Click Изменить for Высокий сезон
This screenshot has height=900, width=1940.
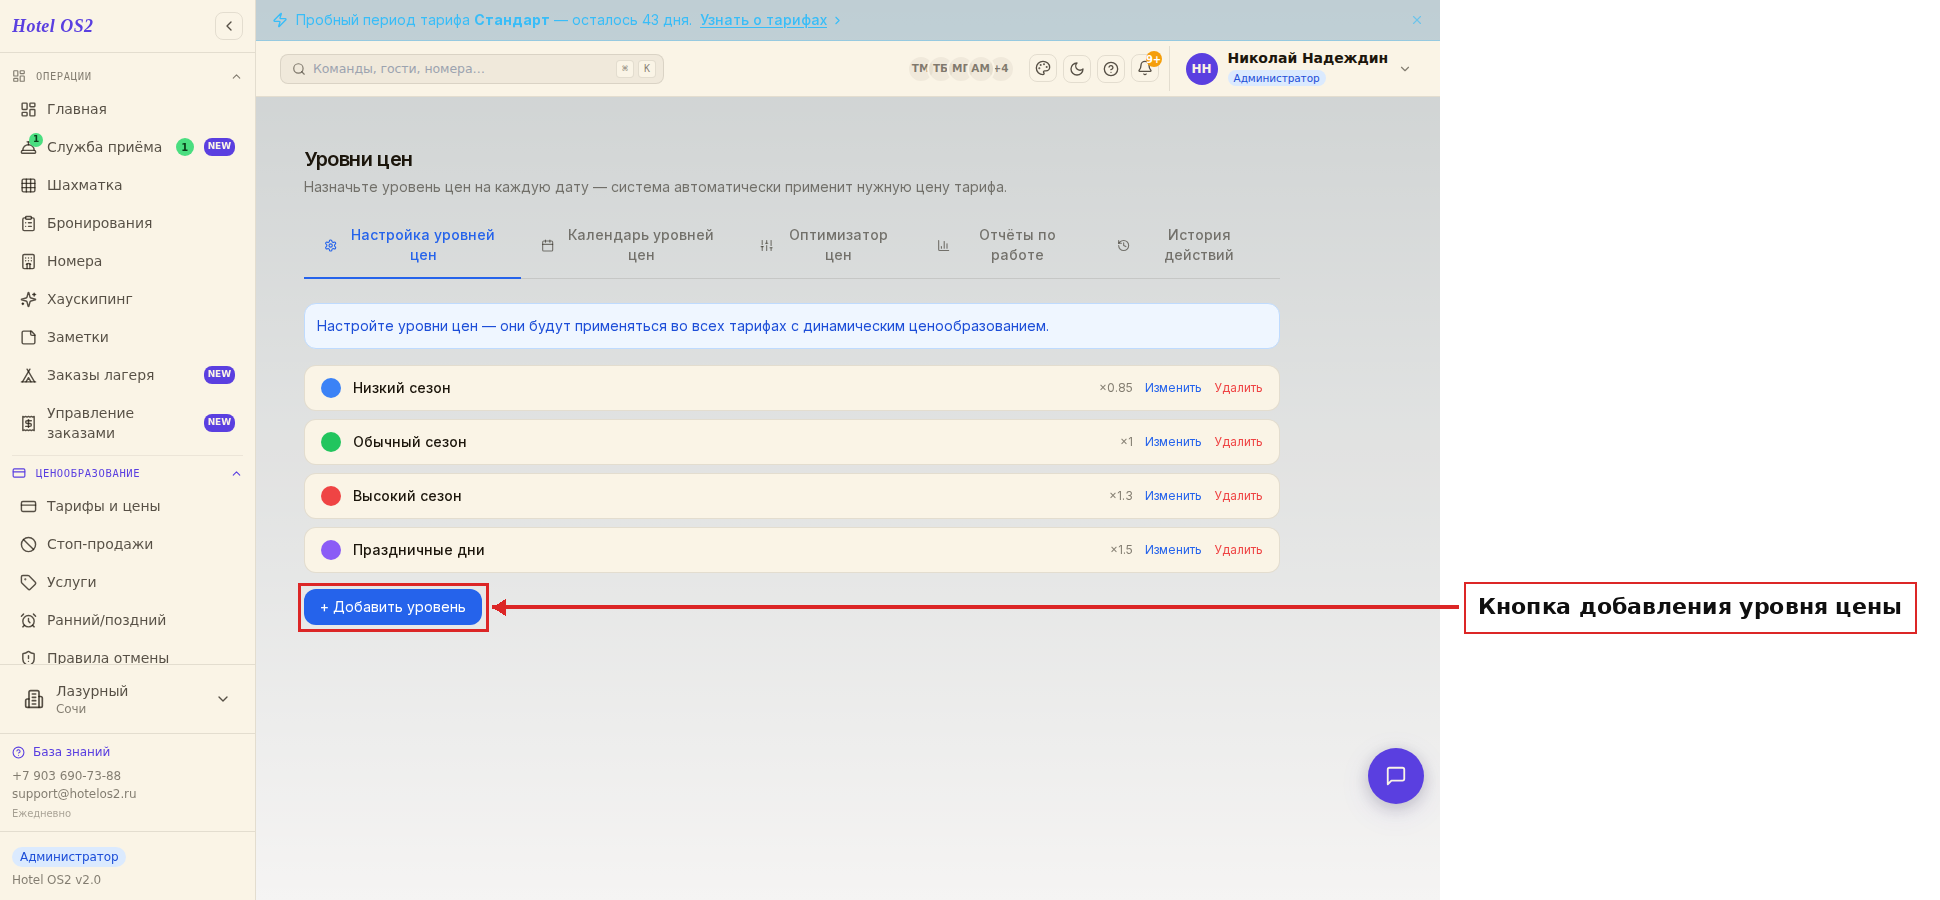point(1173,496)
